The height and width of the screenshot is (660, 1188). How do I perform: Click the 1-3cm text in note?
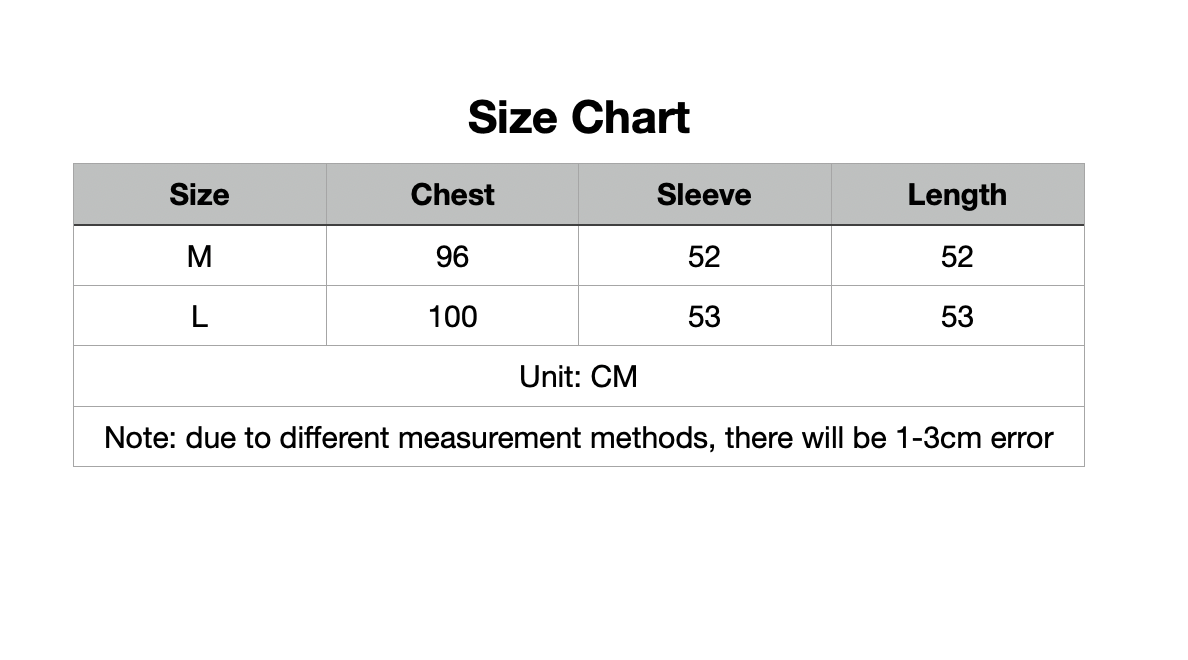coord(933,438)
